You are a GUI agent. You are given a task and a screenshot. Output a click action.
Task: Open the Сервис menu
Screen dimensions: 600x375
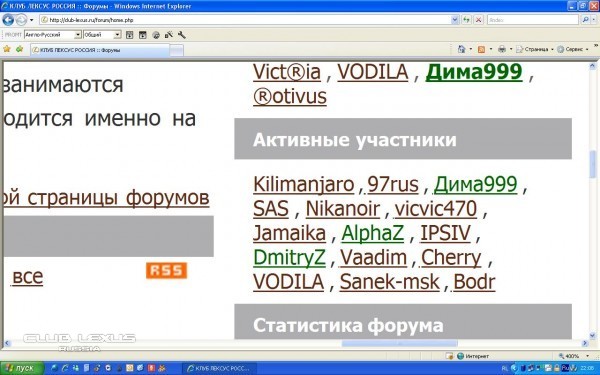572,49
